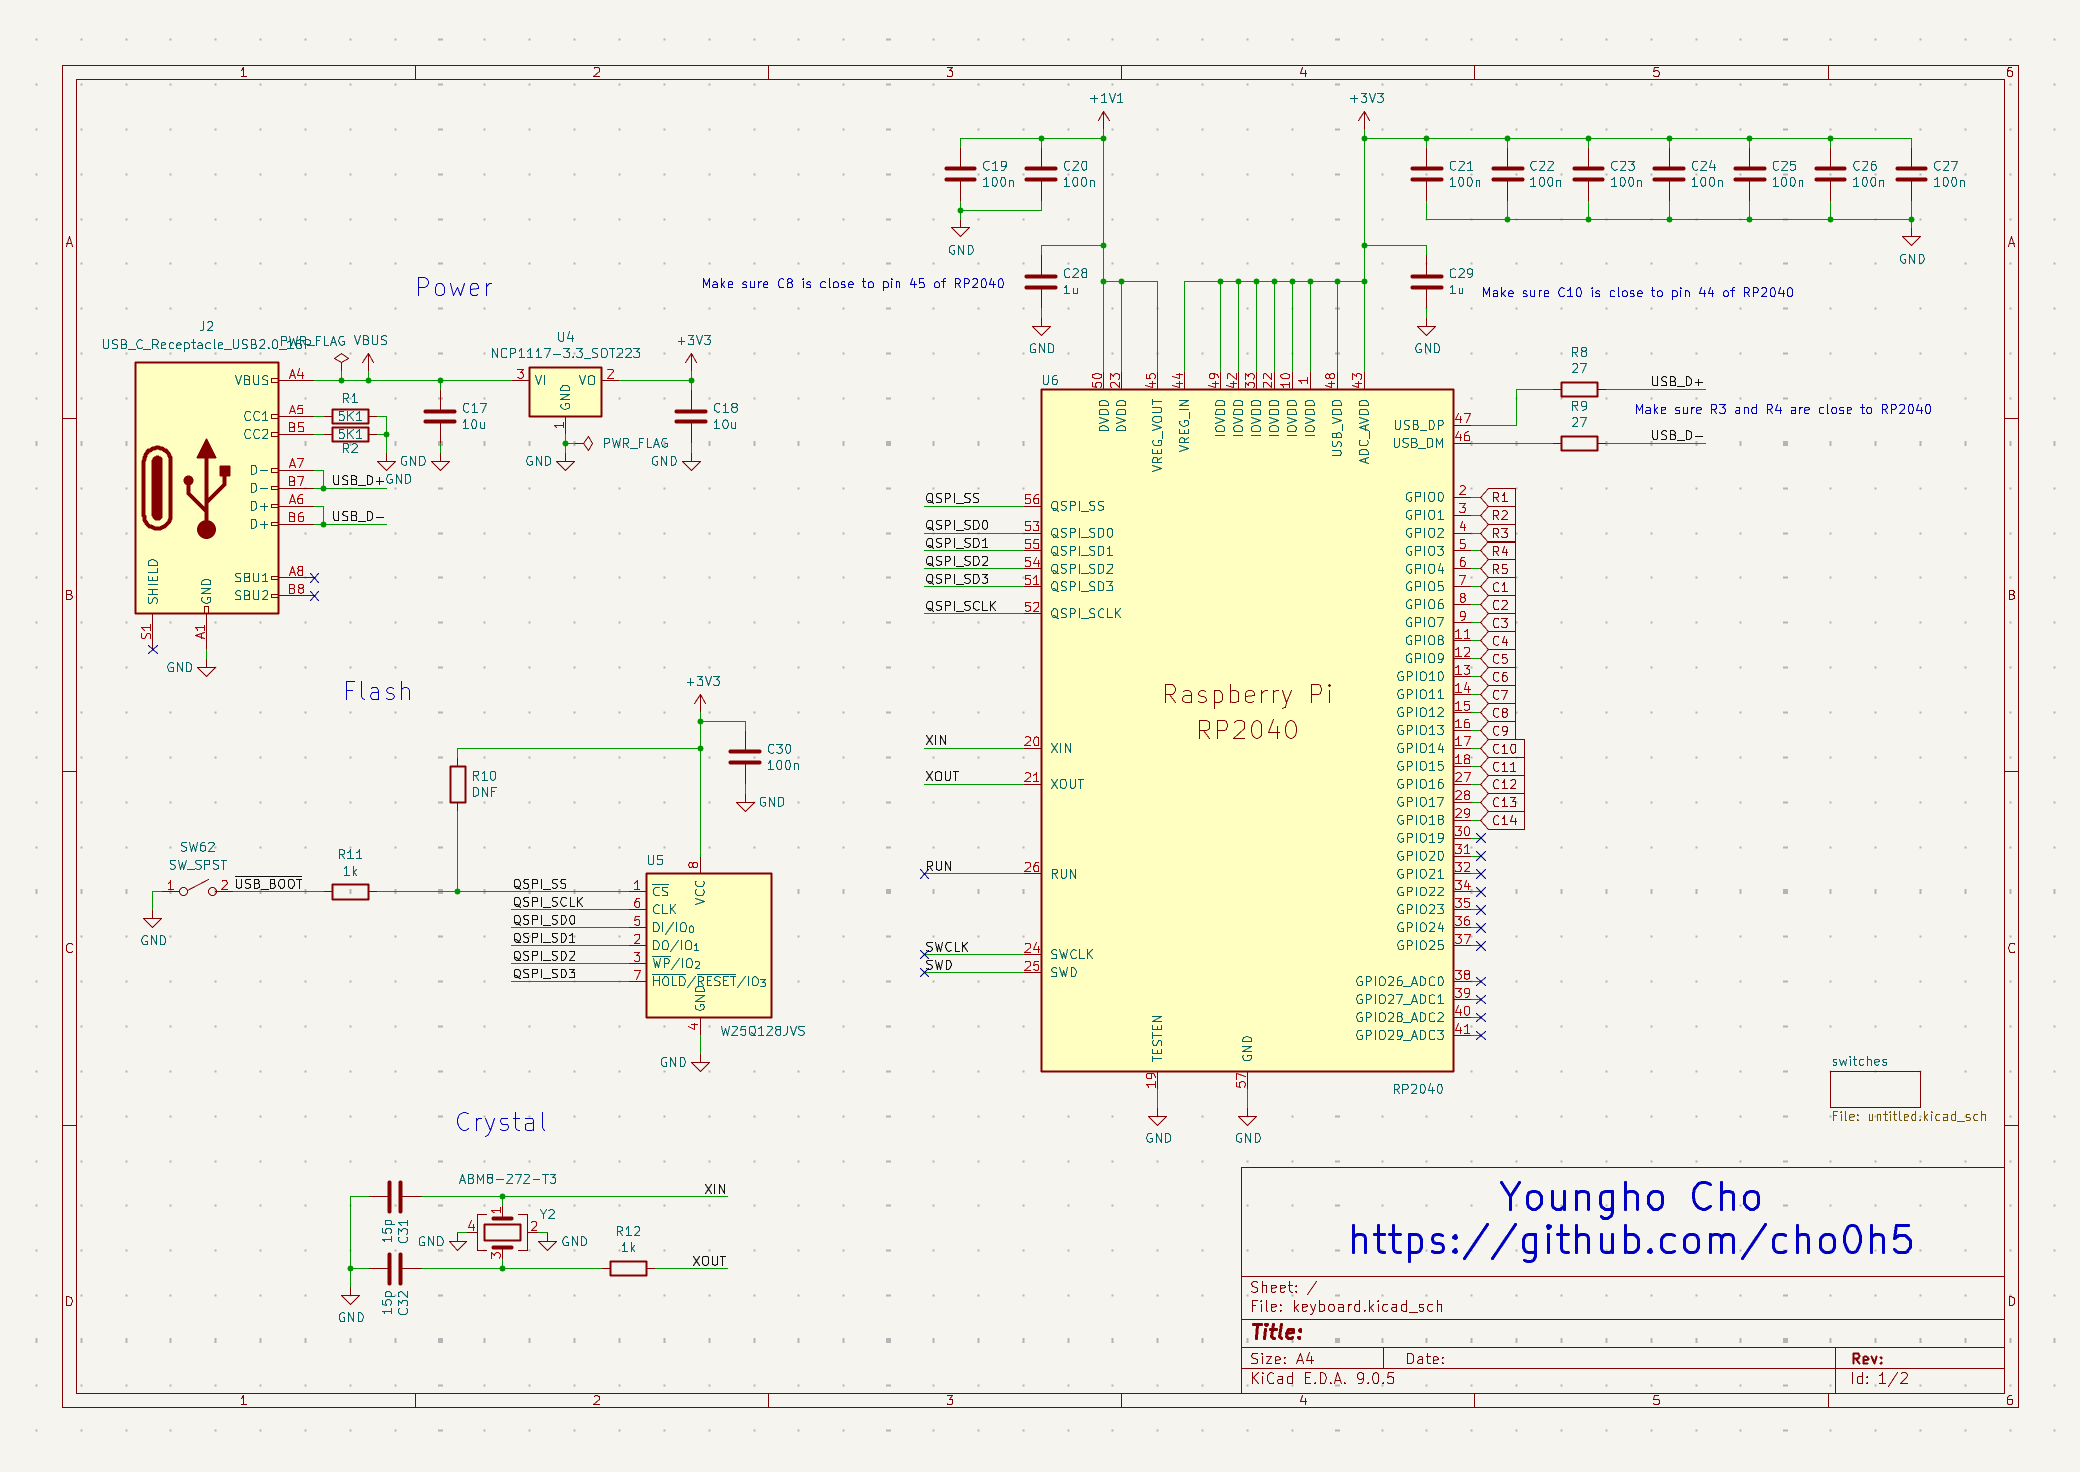Click capacitor C17 10u symbol

click(x=440, y=416)
